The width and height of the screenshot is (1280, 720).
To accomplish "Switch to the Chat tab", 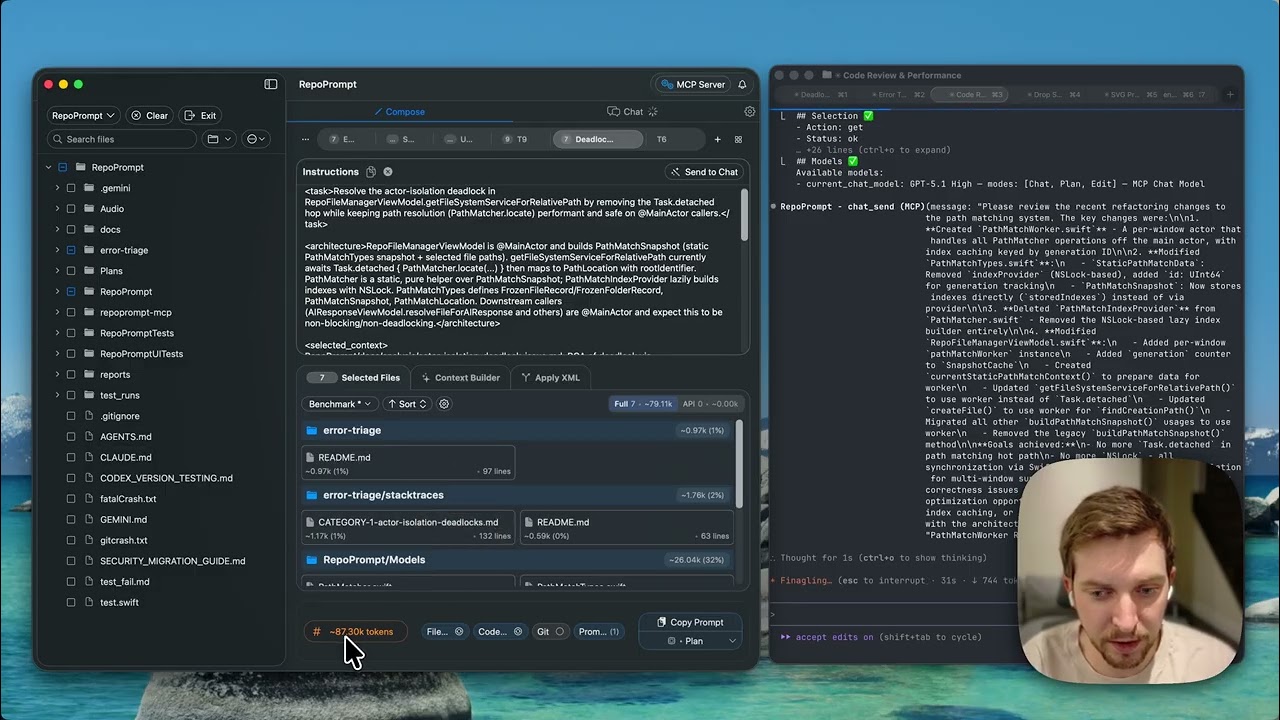I will (632, 112).
